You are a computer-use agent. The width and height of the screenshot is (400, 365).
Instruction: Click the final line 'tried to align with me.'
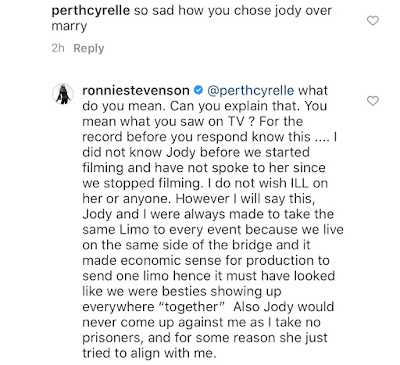[149, 353]
